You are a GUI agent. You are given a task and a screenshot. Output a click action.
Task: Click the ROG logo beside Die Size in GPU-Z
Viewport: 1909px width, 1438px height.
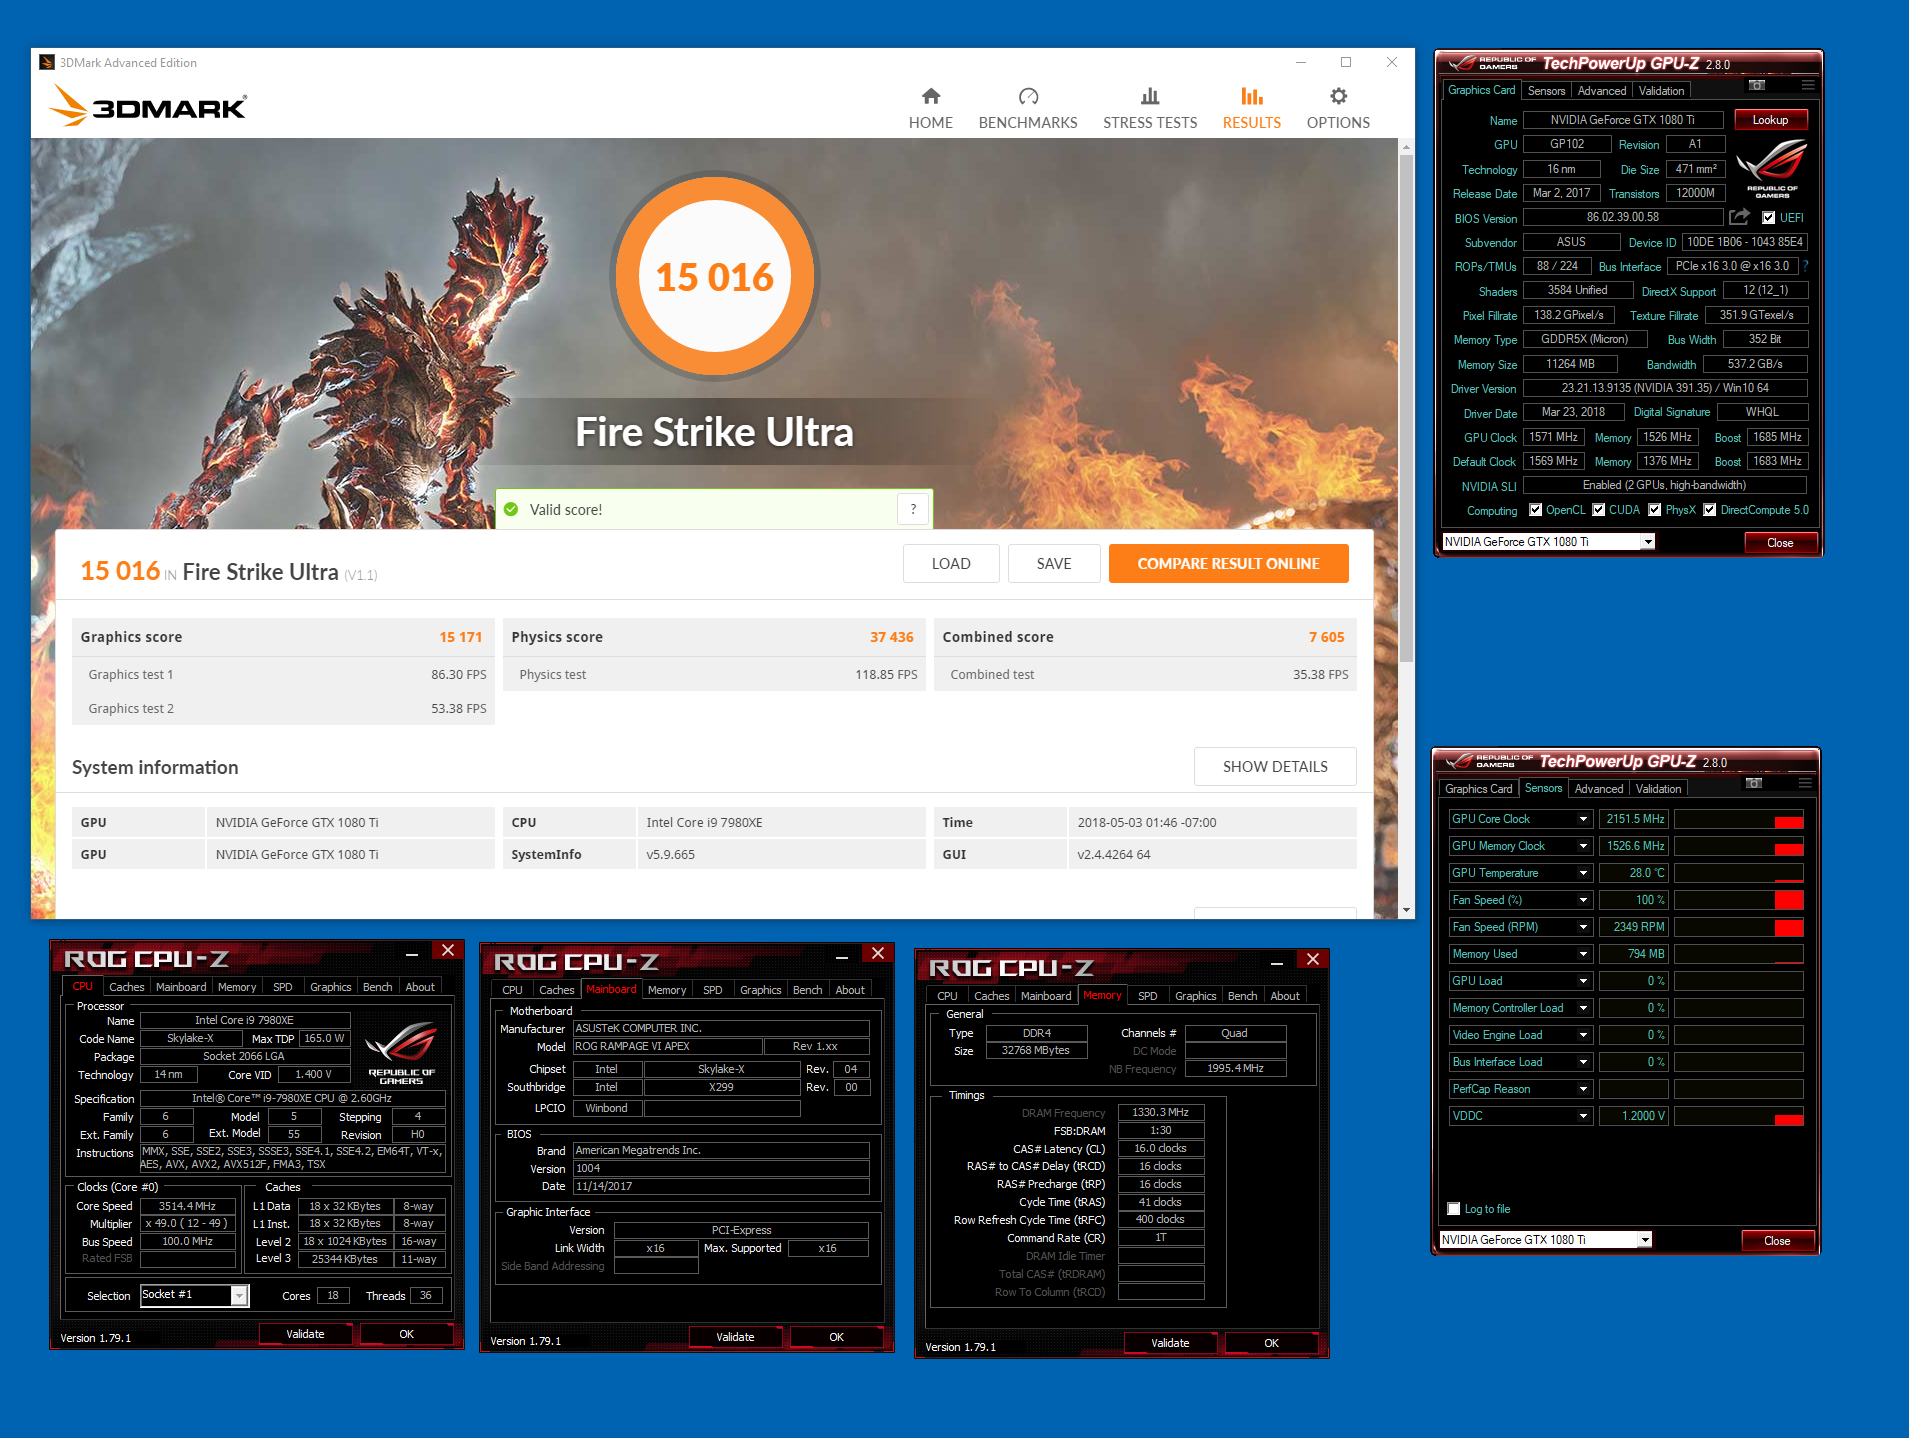coord(1772,168)
